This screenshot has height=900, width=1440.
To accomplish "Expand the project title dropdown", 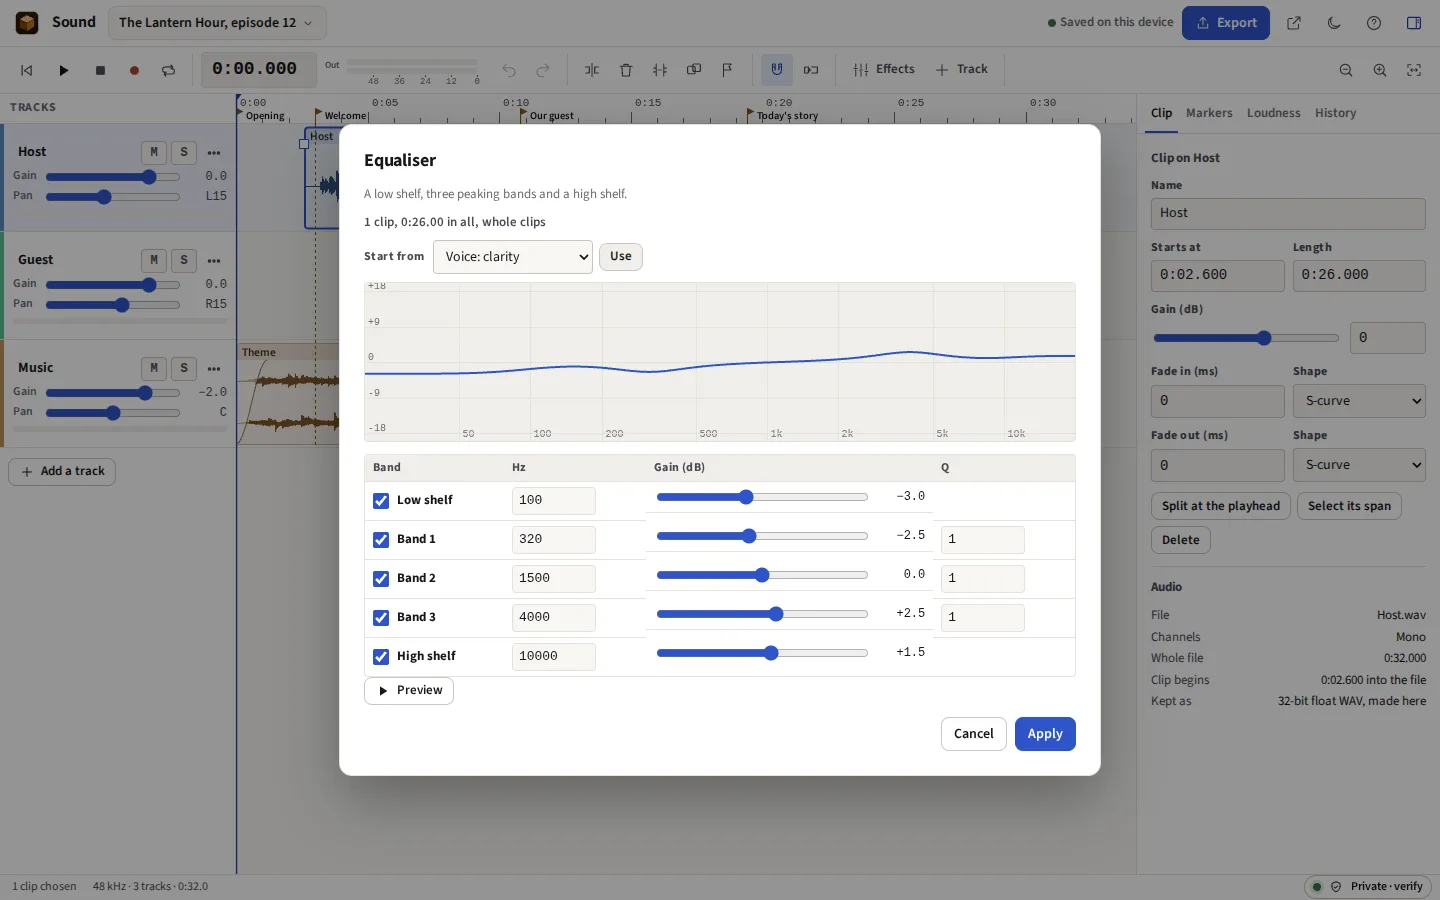I will (x=216, y=23).
